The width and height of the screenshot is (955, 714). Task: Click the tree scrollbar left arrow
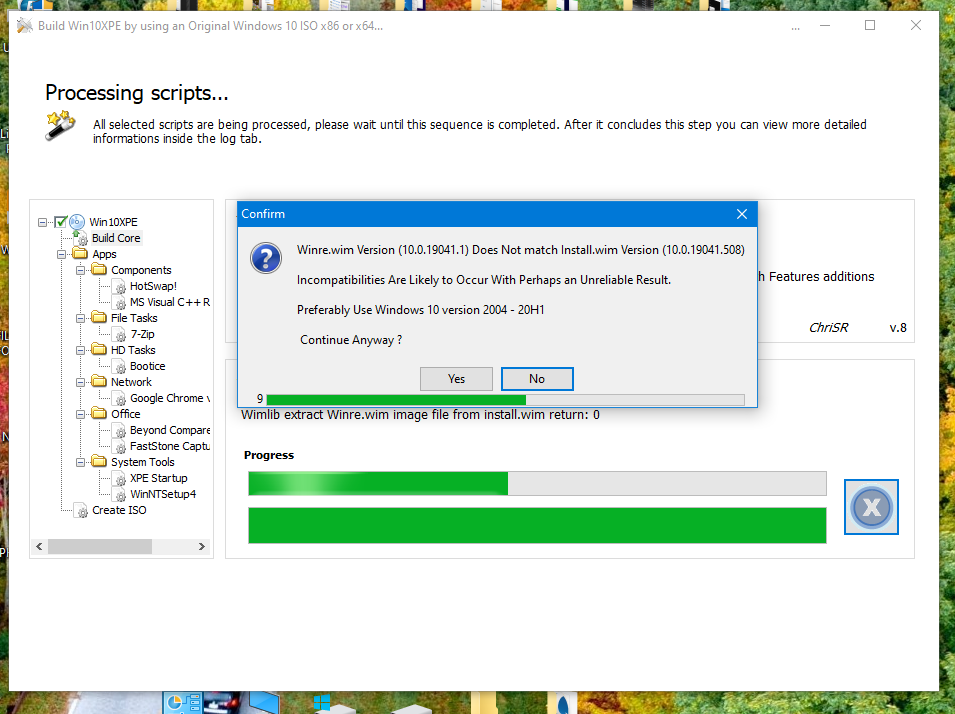click(x=39, y=546)
